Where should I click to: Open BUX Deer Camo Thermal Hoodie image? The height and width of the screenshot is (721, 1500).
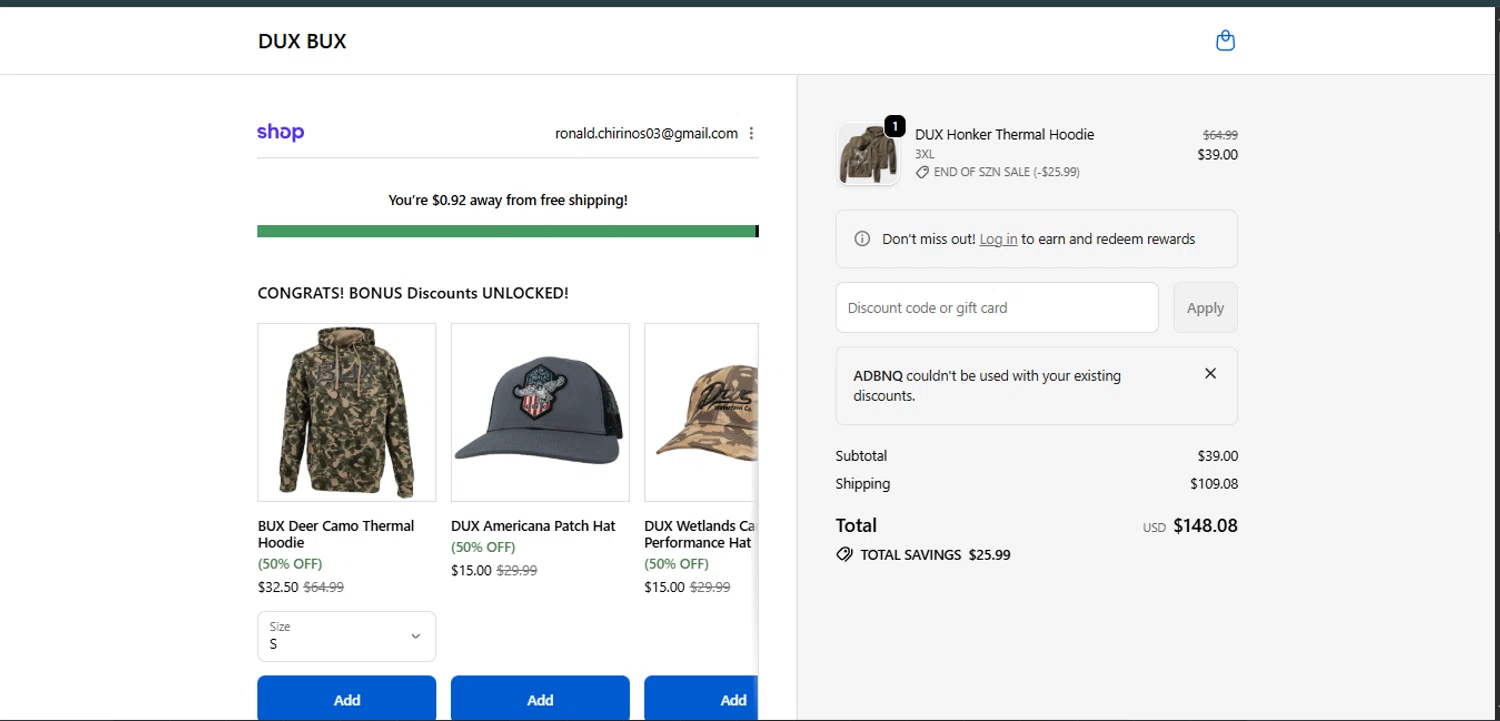tap(346, 412)
